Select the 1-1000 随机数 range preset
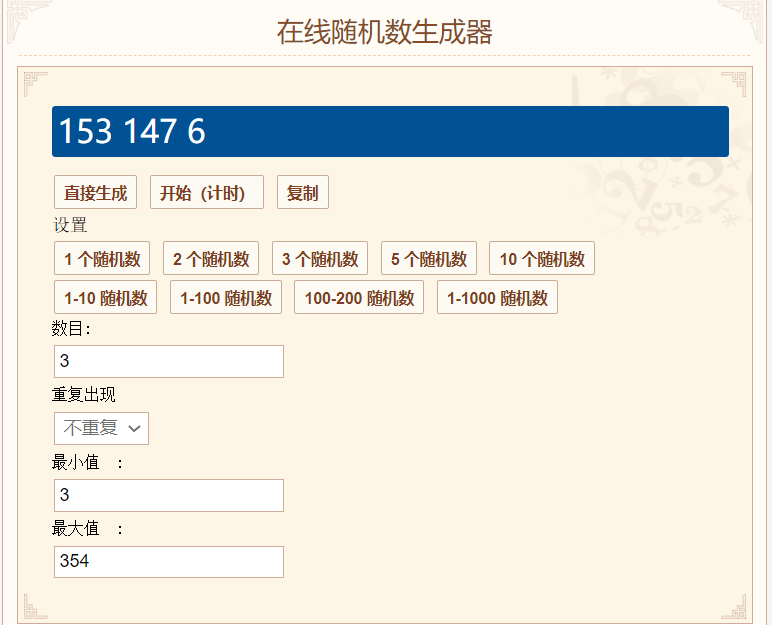 point(496,298)
